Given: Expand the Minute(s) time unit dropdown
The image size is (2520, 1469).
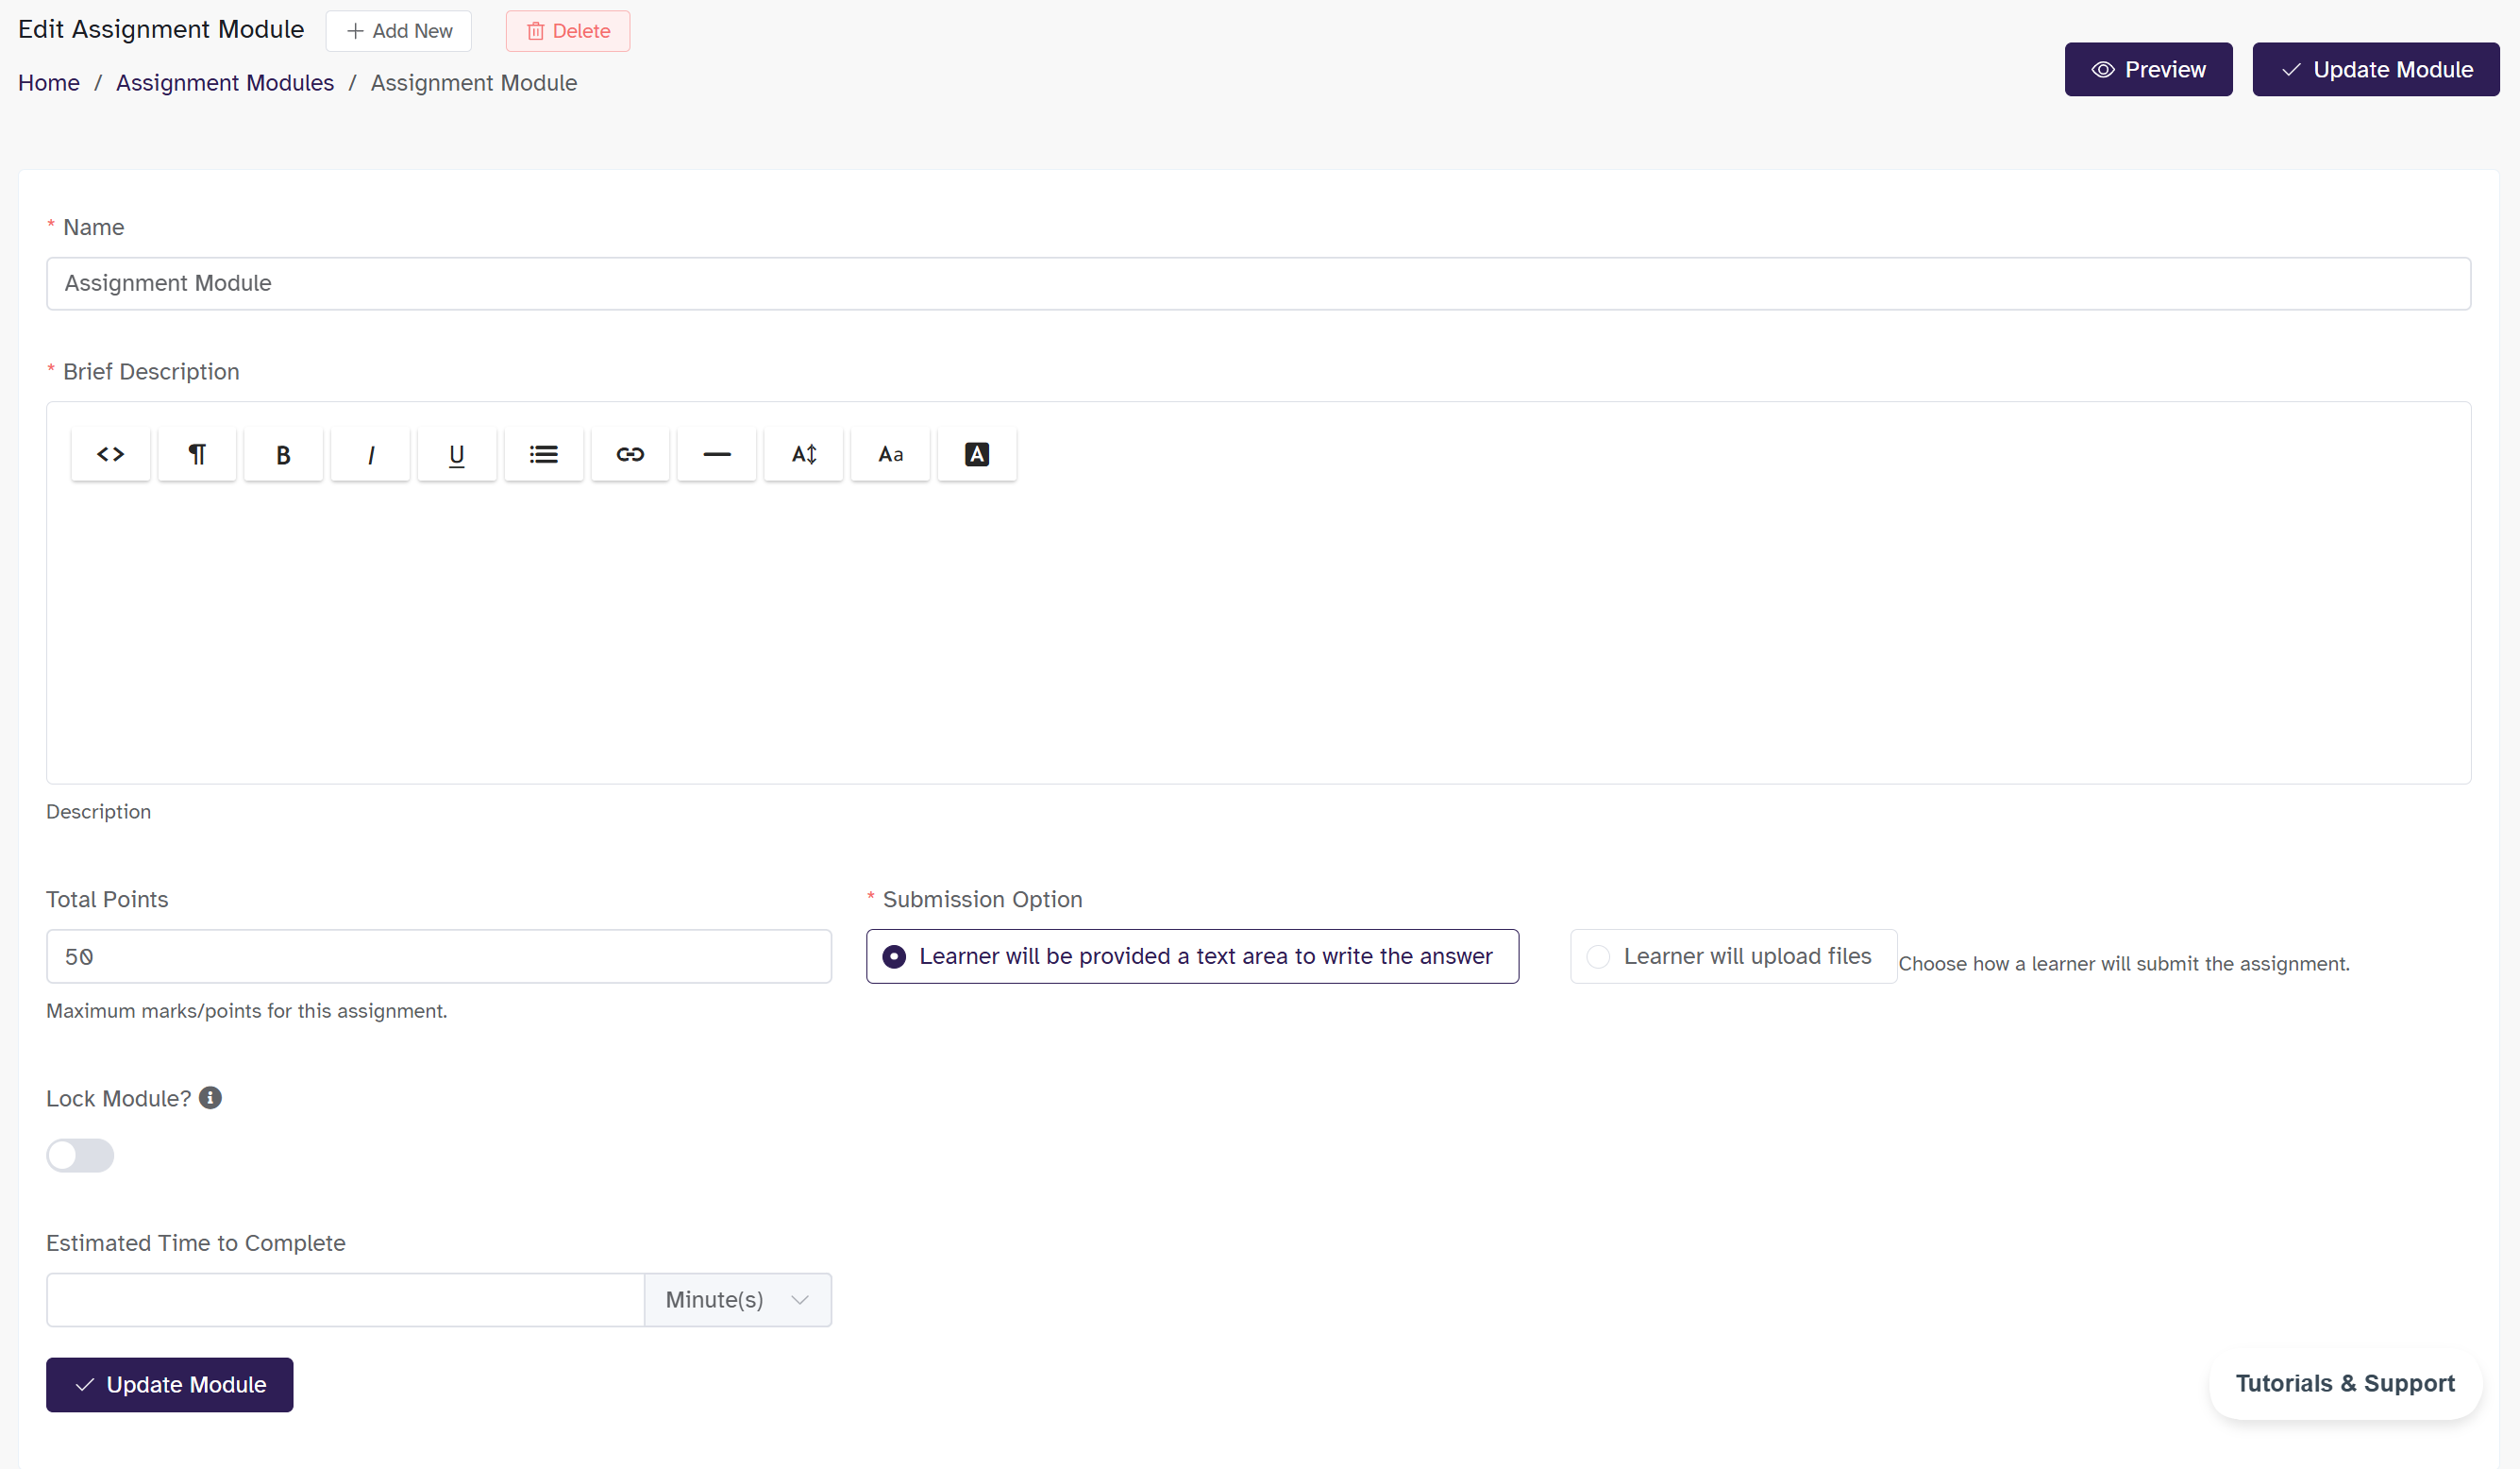Looking at the screenshot, I should pyautogui.click(x=737, y=1300).
